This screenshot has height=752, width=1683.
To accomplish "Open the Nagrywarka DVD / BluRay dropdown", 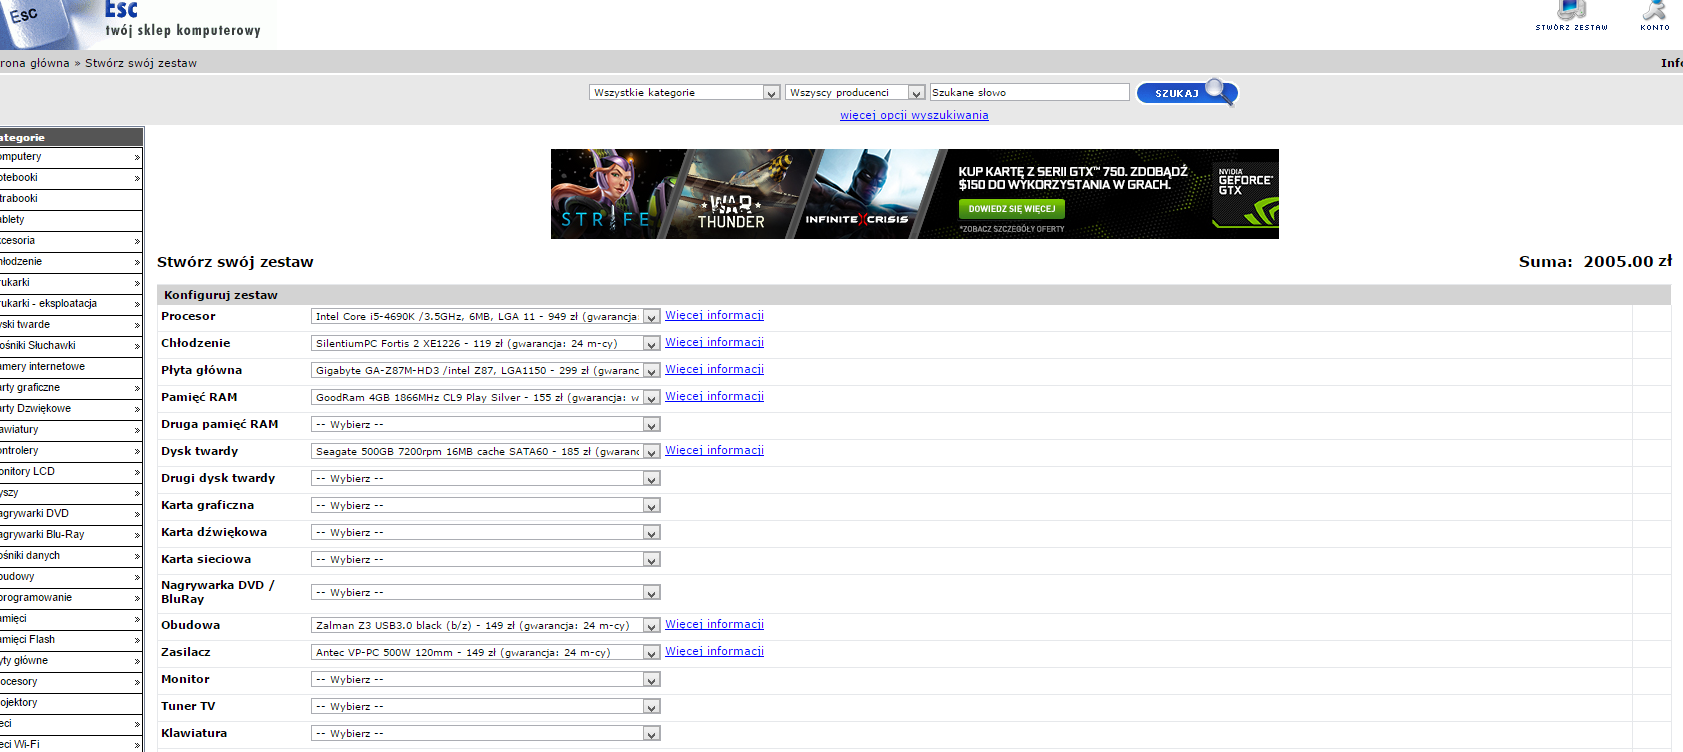I will [x=485, y=592].
